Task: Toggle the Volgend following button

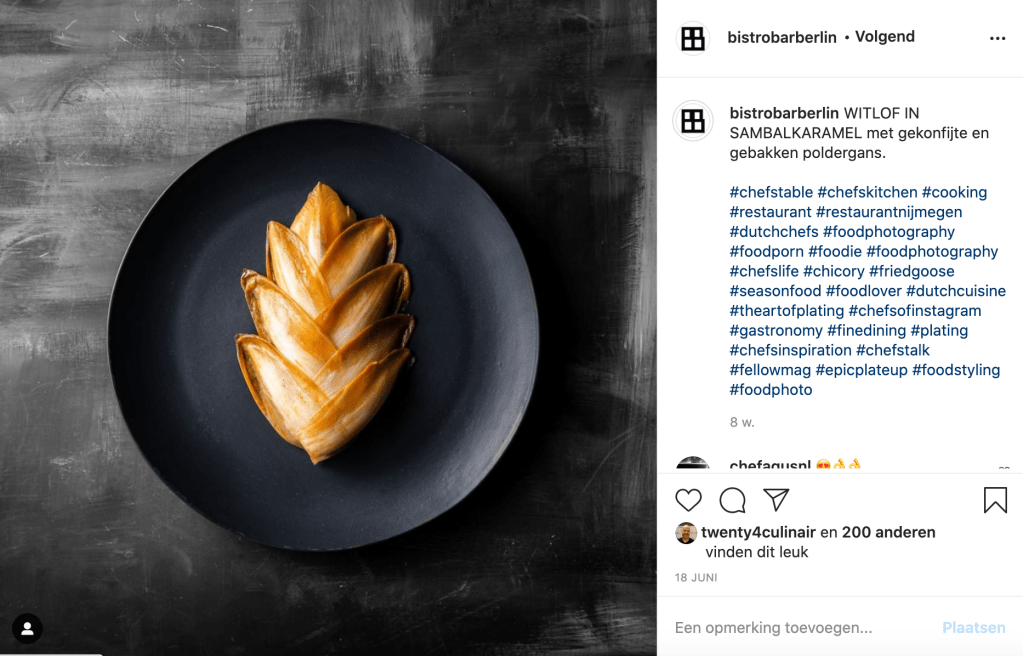Action: tap(885, 37)
